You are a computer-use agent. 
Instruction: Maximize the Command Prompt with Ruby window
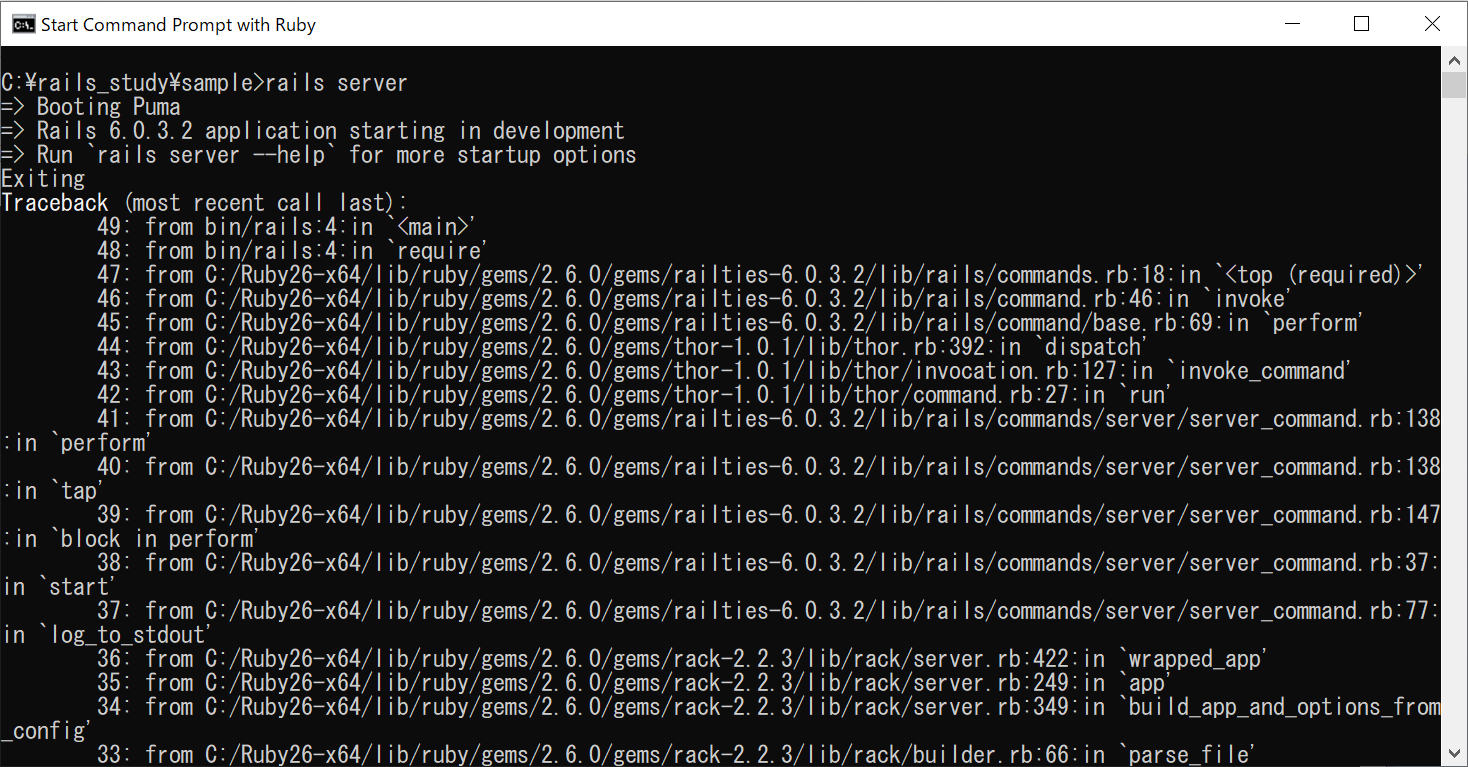coord(1361,24)
